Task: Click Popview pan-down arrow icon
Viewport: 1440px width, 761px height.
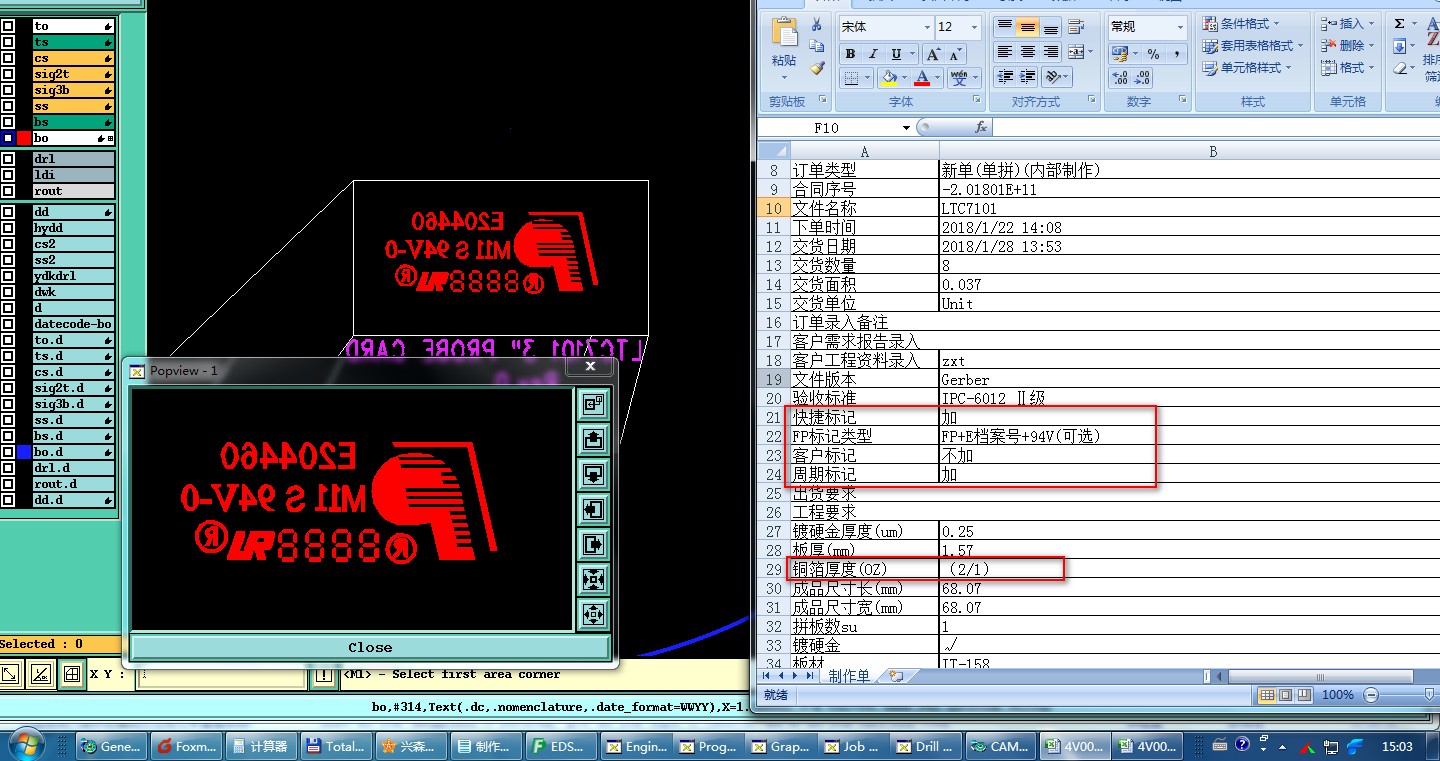Action: click(593, 474)
